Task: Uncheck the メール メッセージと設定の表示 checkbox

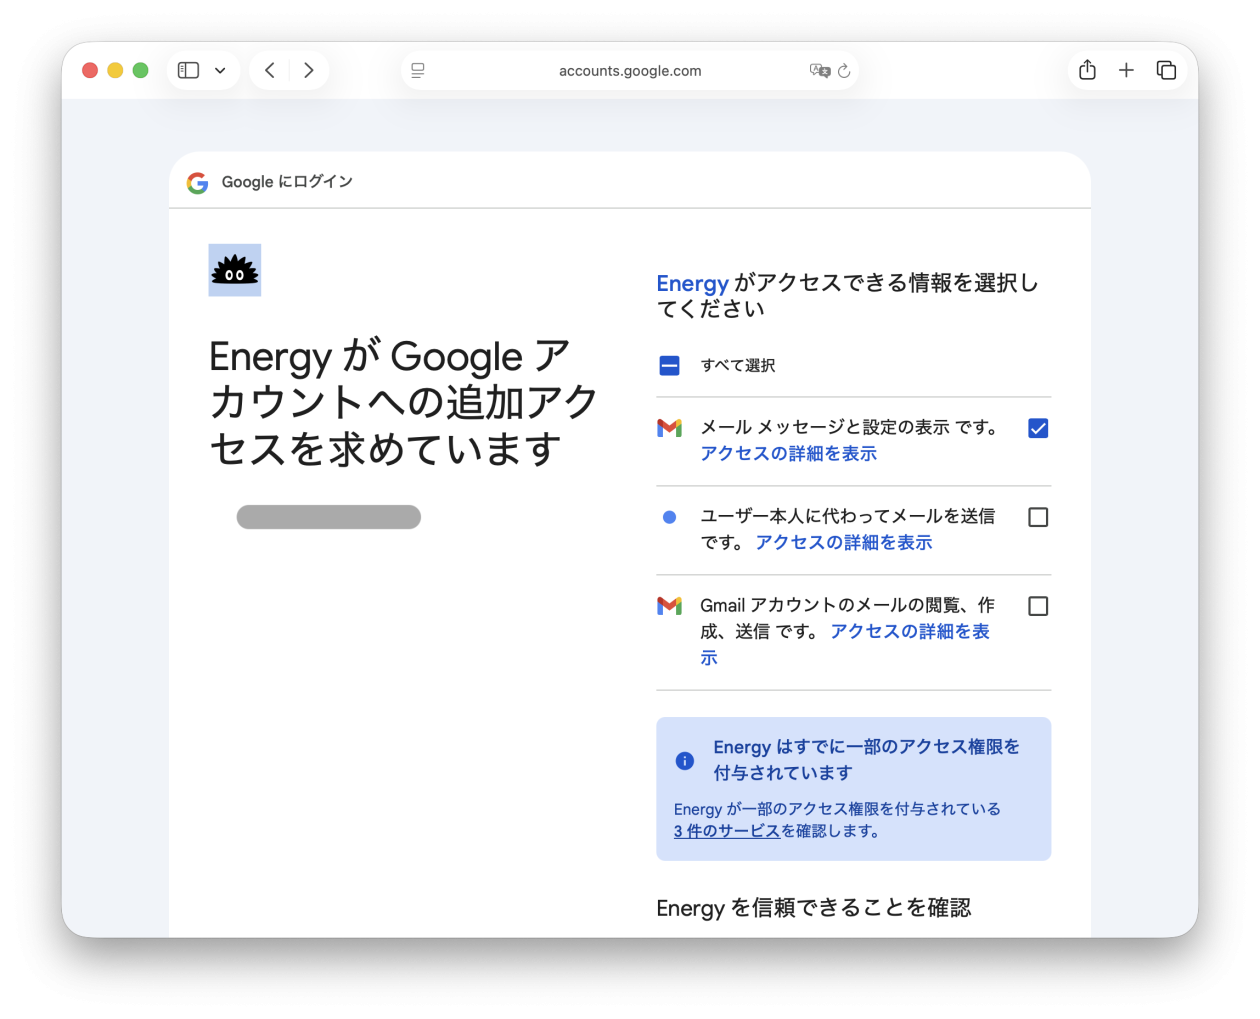Action: 1038,428
